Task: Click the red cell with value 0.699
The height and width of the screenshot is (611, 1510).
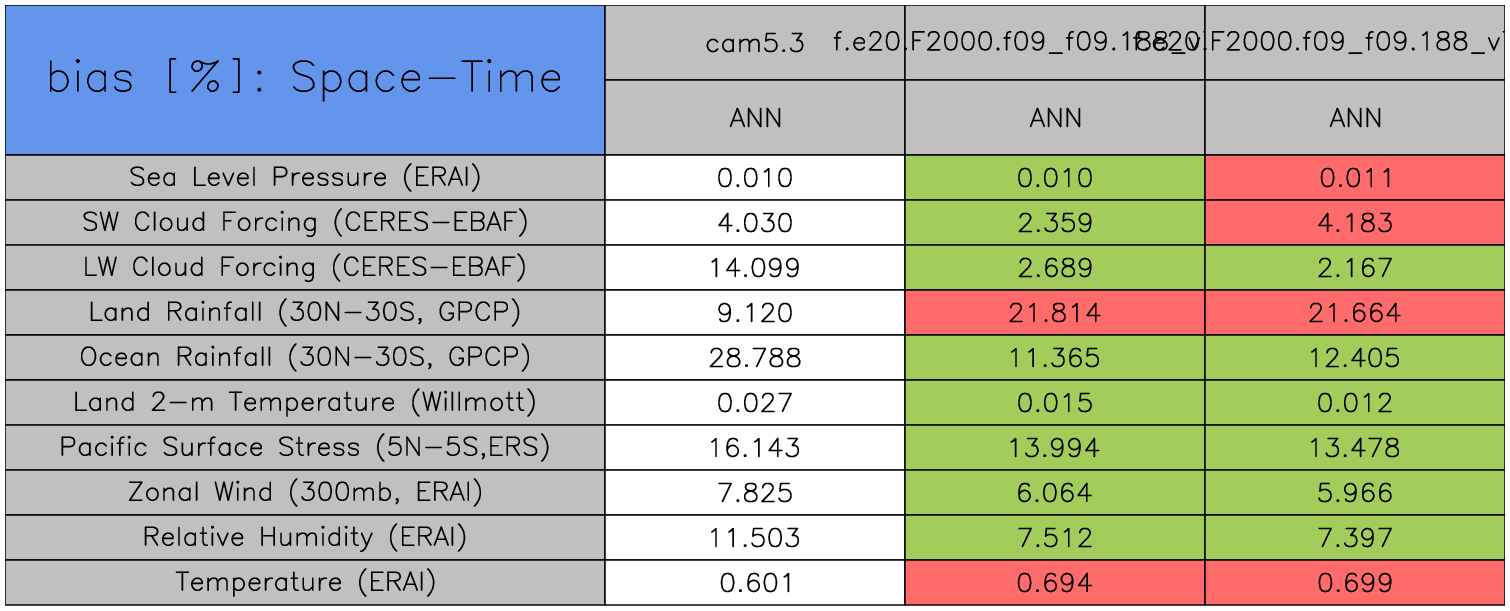Action: pos(1355,583)
